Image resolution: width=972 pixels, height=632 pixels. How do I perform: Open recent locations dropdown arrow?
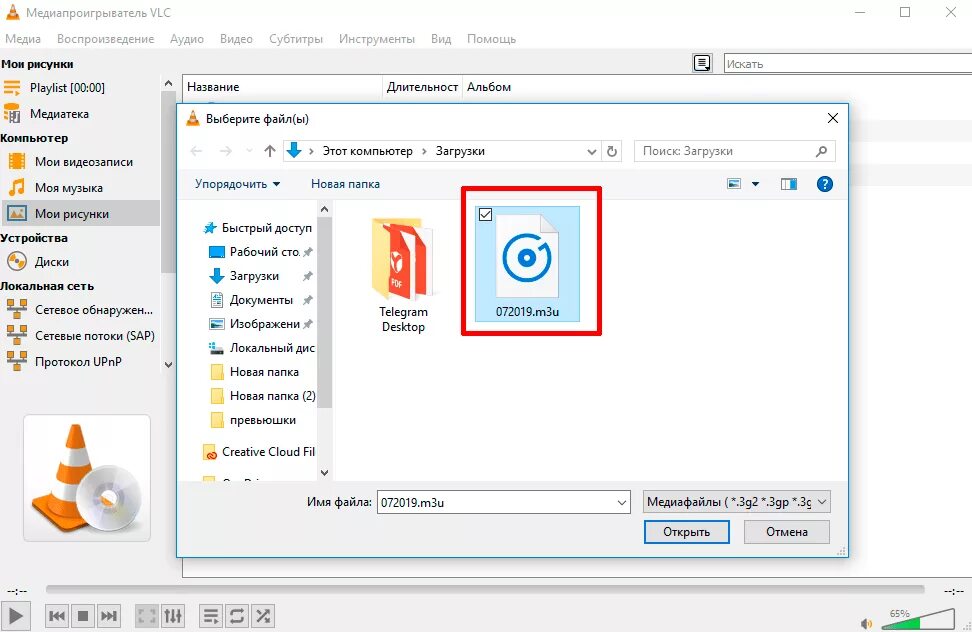(x=249, y=151)
